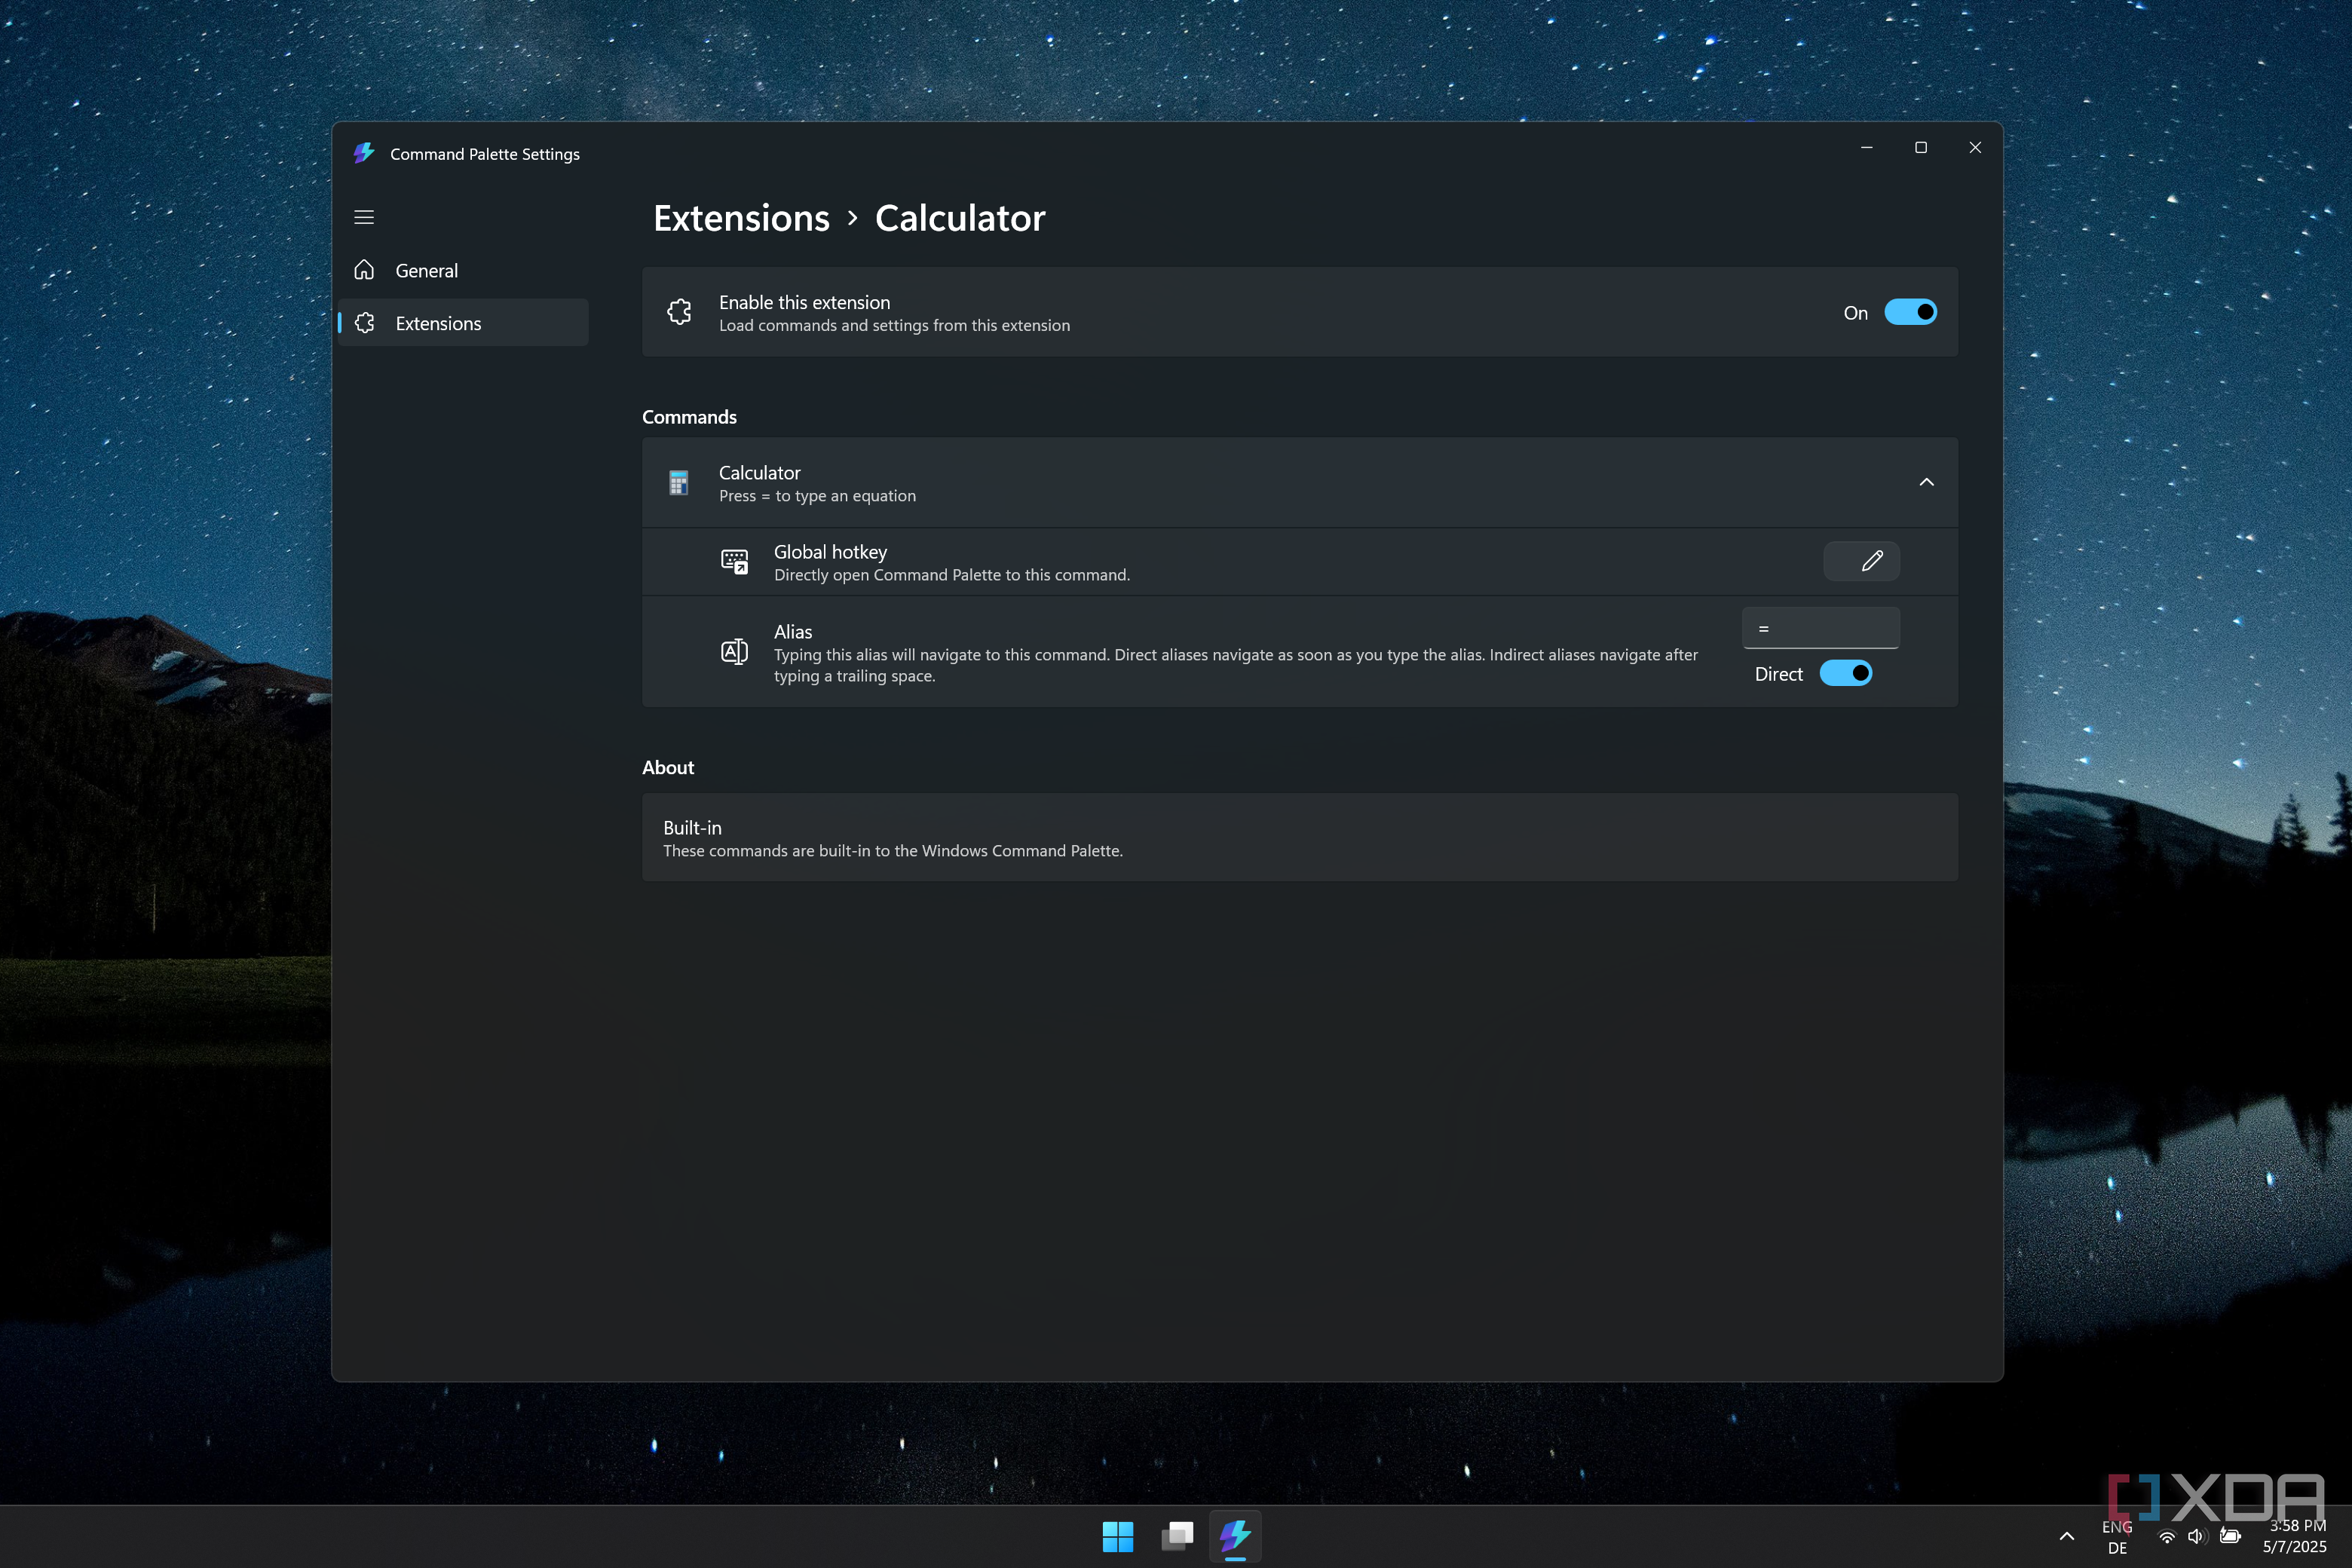Image resolution: width=2352 pixels, height=1568 pixels.
Task: Click the 'Commands' section heading
Action: 689,417
